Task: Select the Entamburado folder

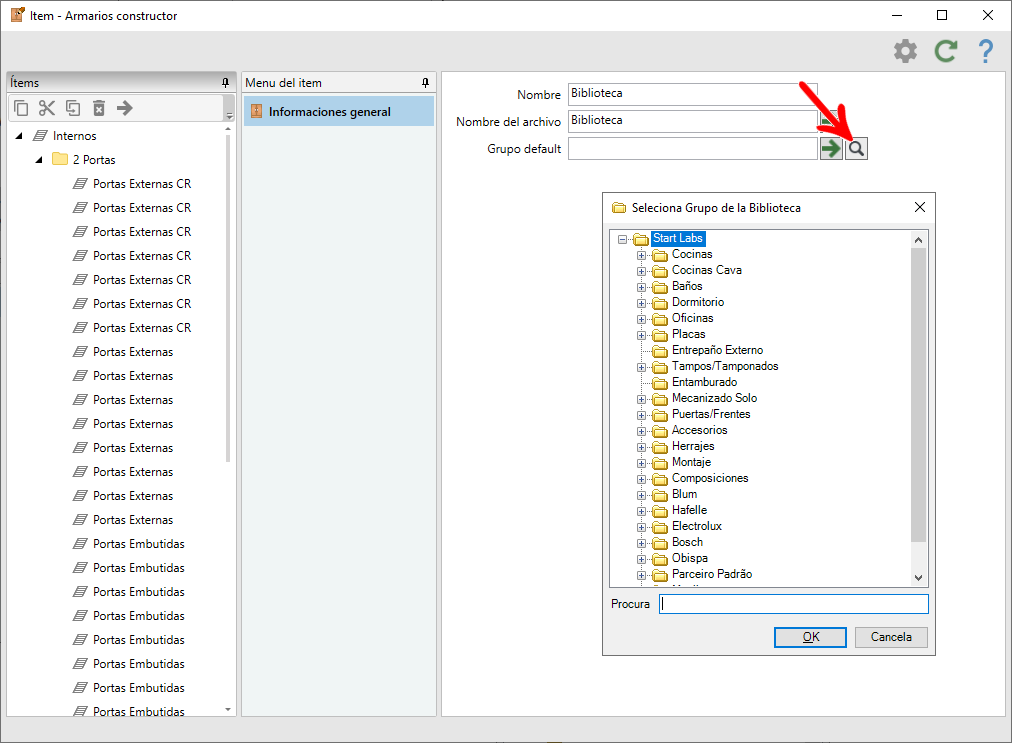Action: click(x=704, y=382)
